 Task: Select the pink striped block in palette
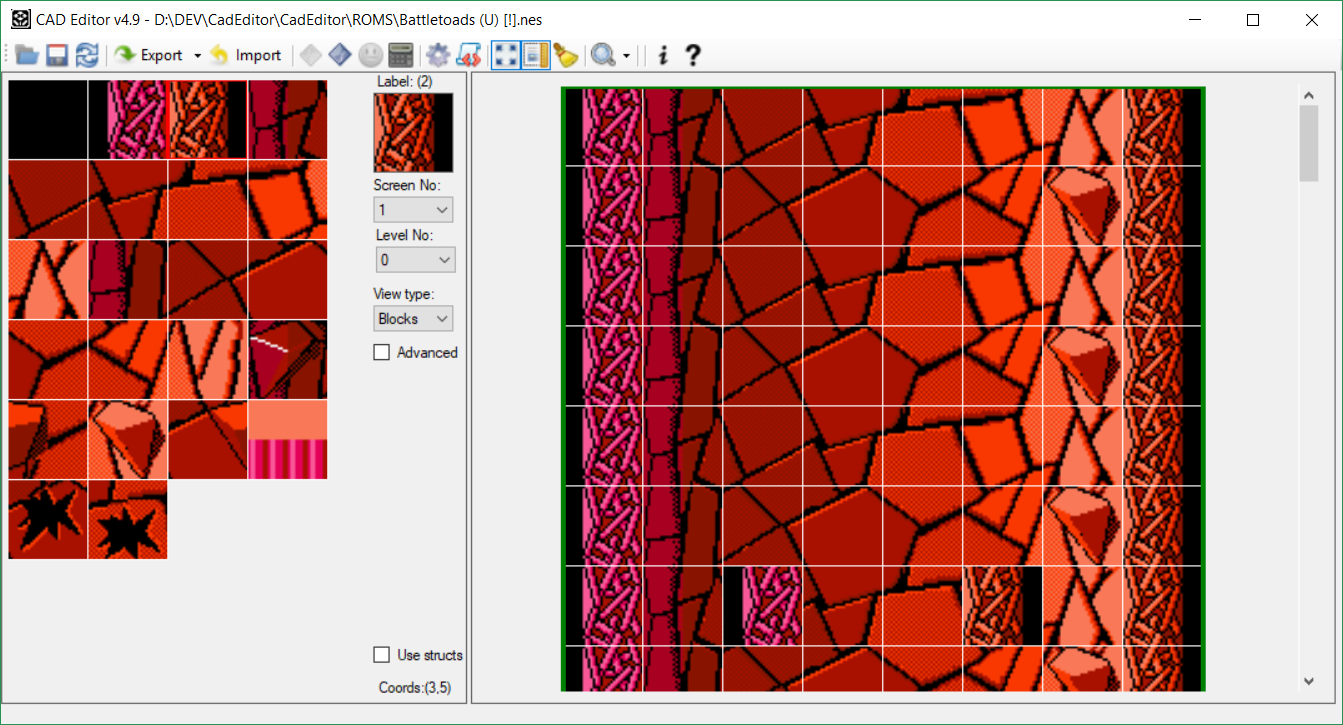288,439
